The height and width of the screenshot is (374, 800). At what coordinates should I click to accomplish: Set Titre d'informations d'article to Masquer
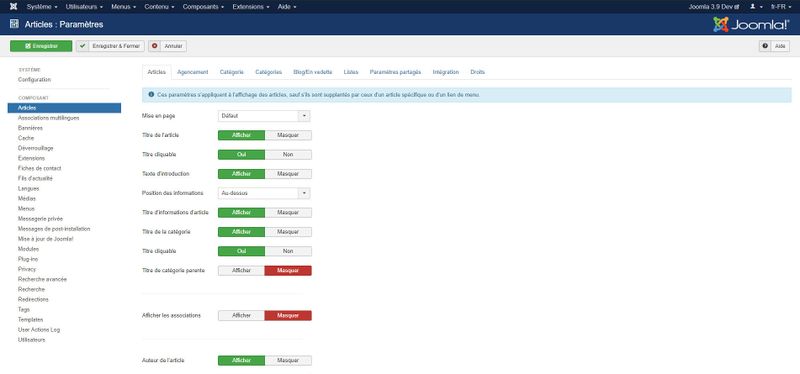click(x=288, y=212)
